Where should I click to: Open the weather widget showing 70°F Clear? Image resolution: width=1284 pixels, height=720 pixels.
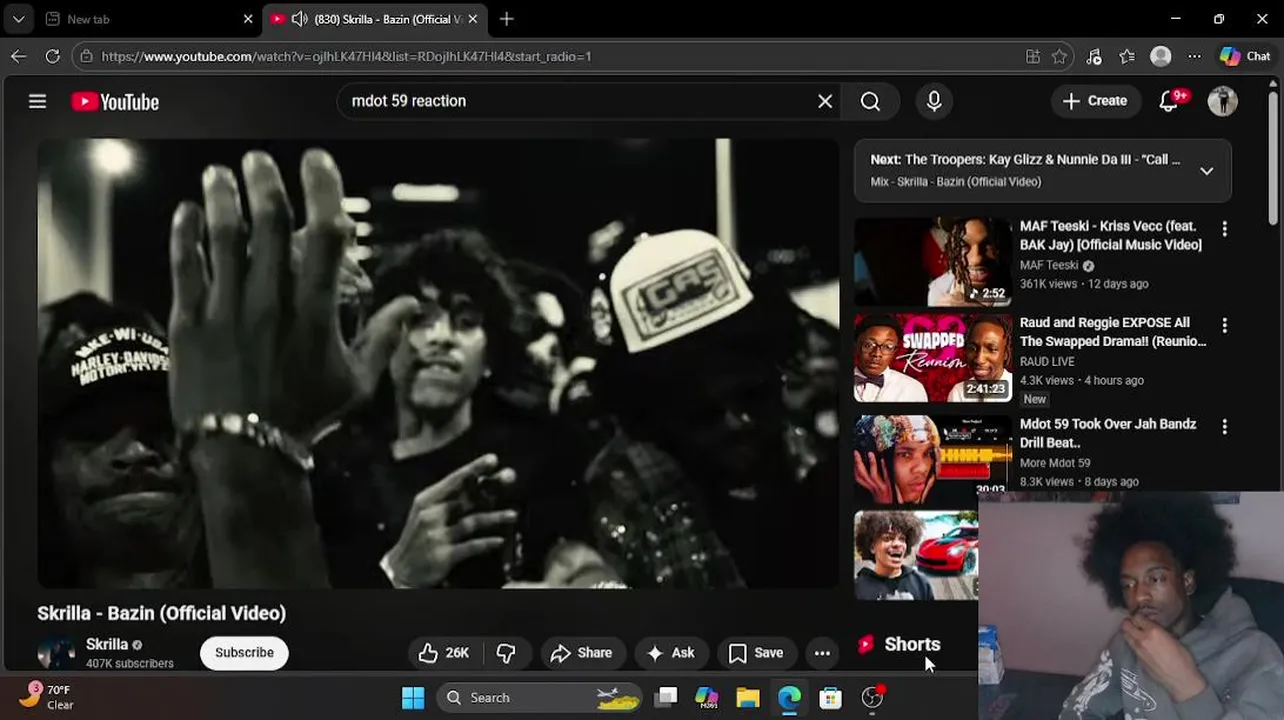click(x=49, y=697)
